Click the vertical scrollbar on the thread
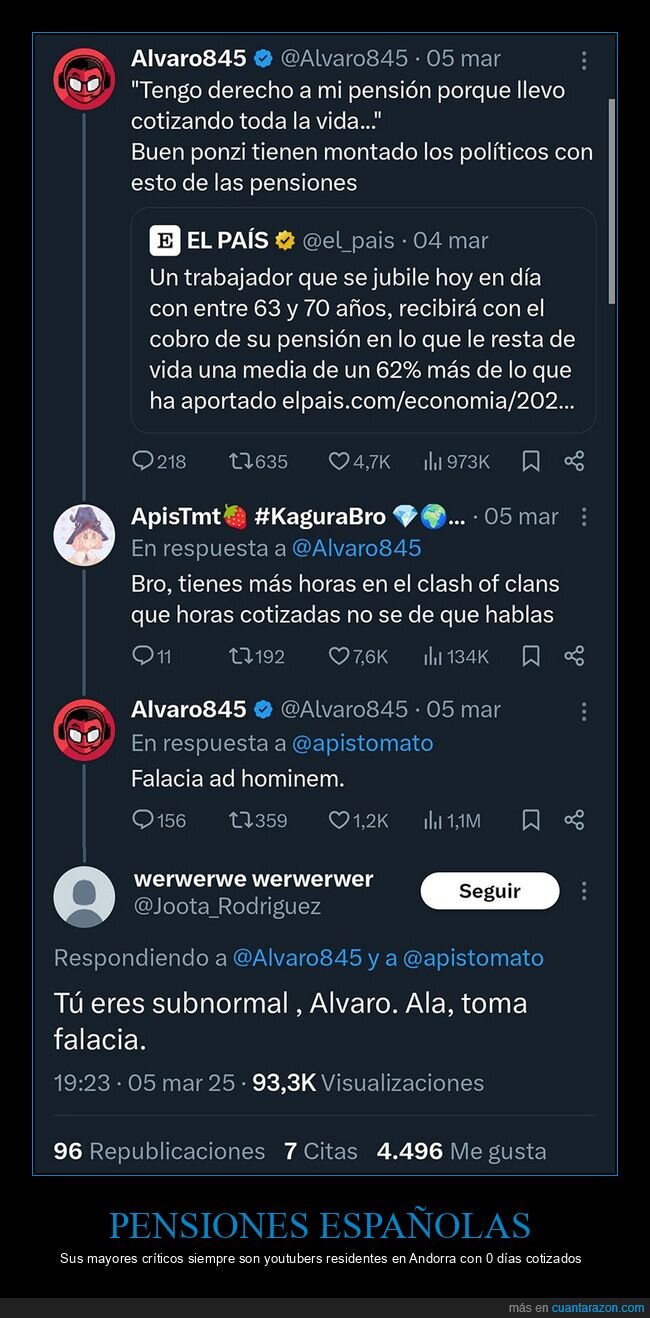 click(x=612, y=200)
